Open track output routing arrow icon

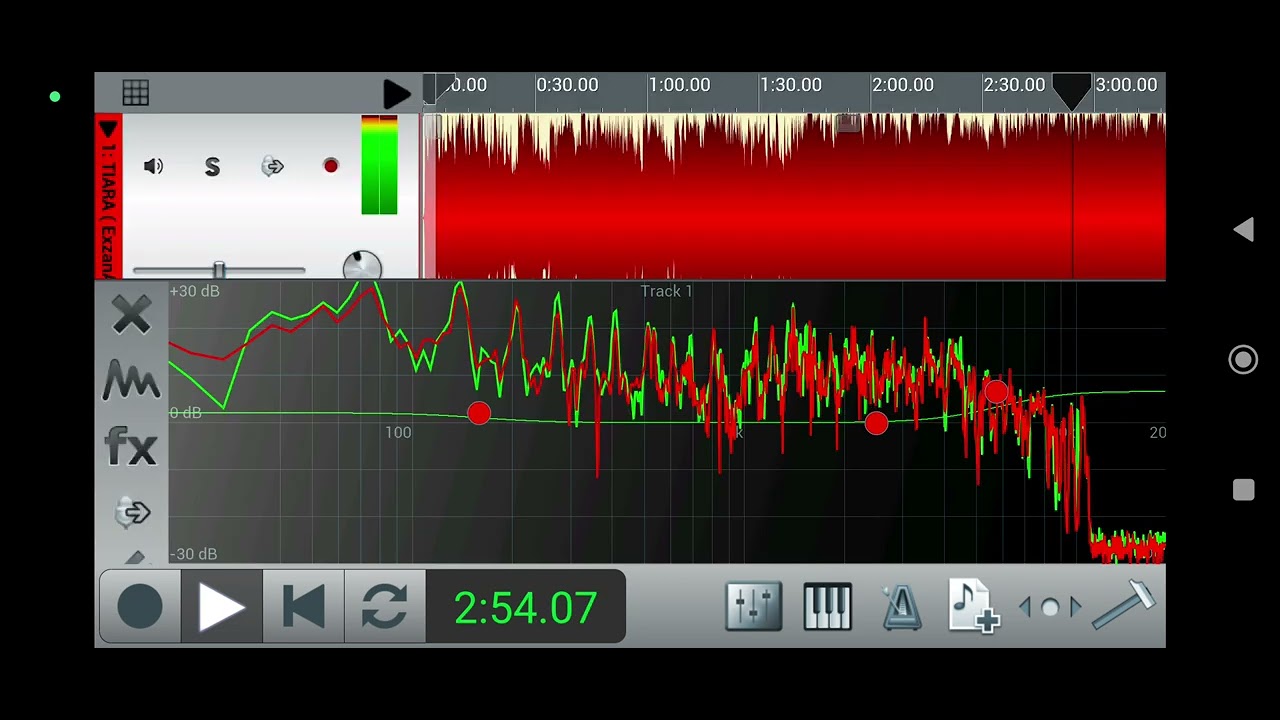(x=273, y=167)
